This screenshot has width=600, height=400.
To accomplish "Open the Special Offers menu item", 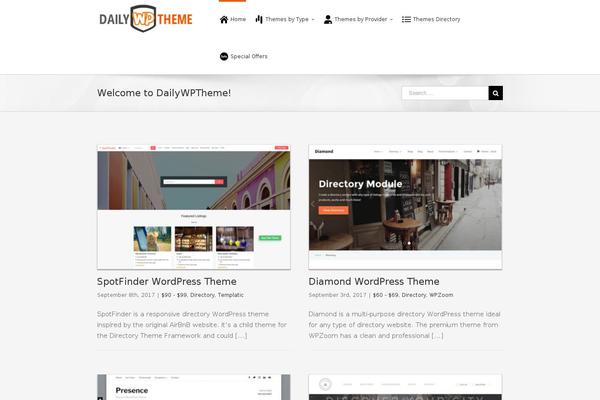I will (243, 56).
